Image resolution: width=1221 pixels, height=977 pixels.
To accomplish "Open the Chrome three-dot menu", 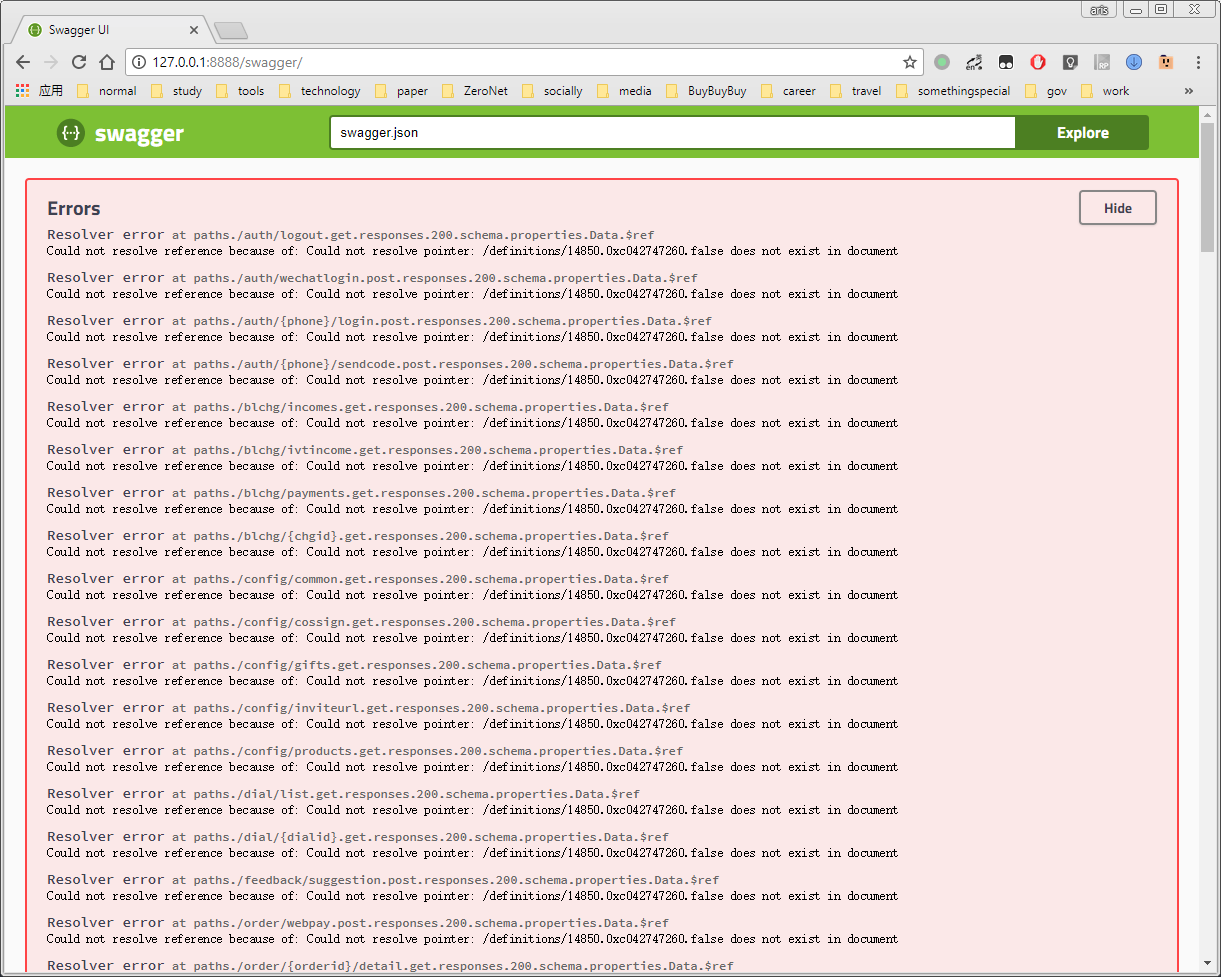I will (x=1198, y=62).
